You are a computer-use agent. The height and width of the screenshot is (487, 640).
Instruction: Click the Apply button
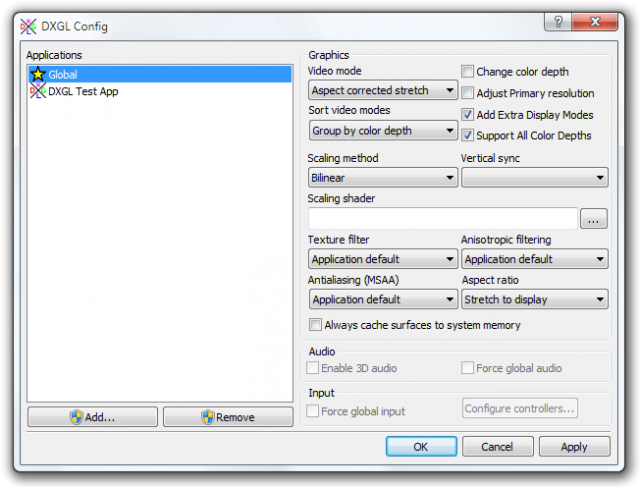(x=574, y=446)
